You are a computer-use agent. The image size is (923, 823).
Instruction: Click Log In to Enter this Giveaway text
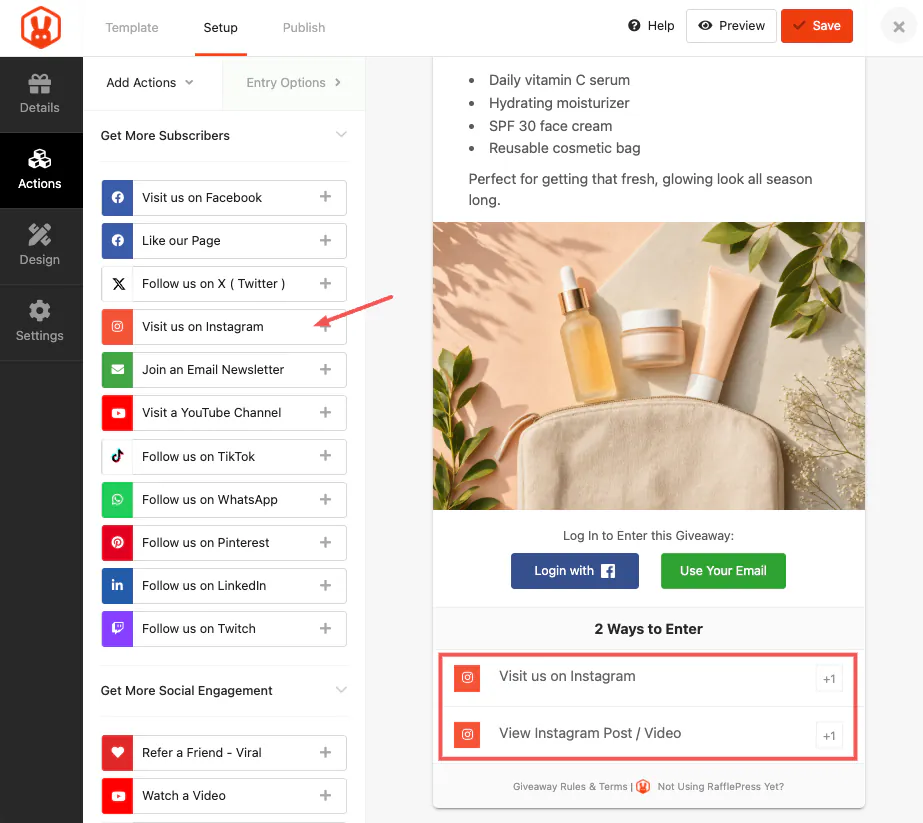[648, 536]
